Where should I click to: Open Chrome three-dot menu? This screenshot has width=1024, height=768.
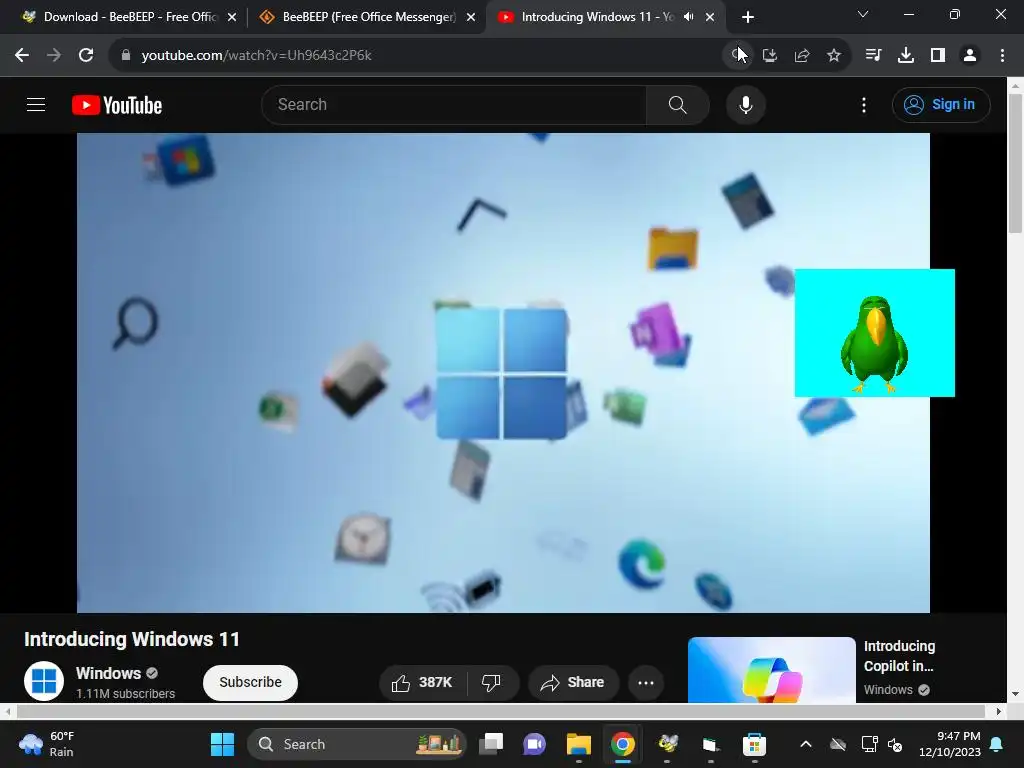tap(1002, 56)
